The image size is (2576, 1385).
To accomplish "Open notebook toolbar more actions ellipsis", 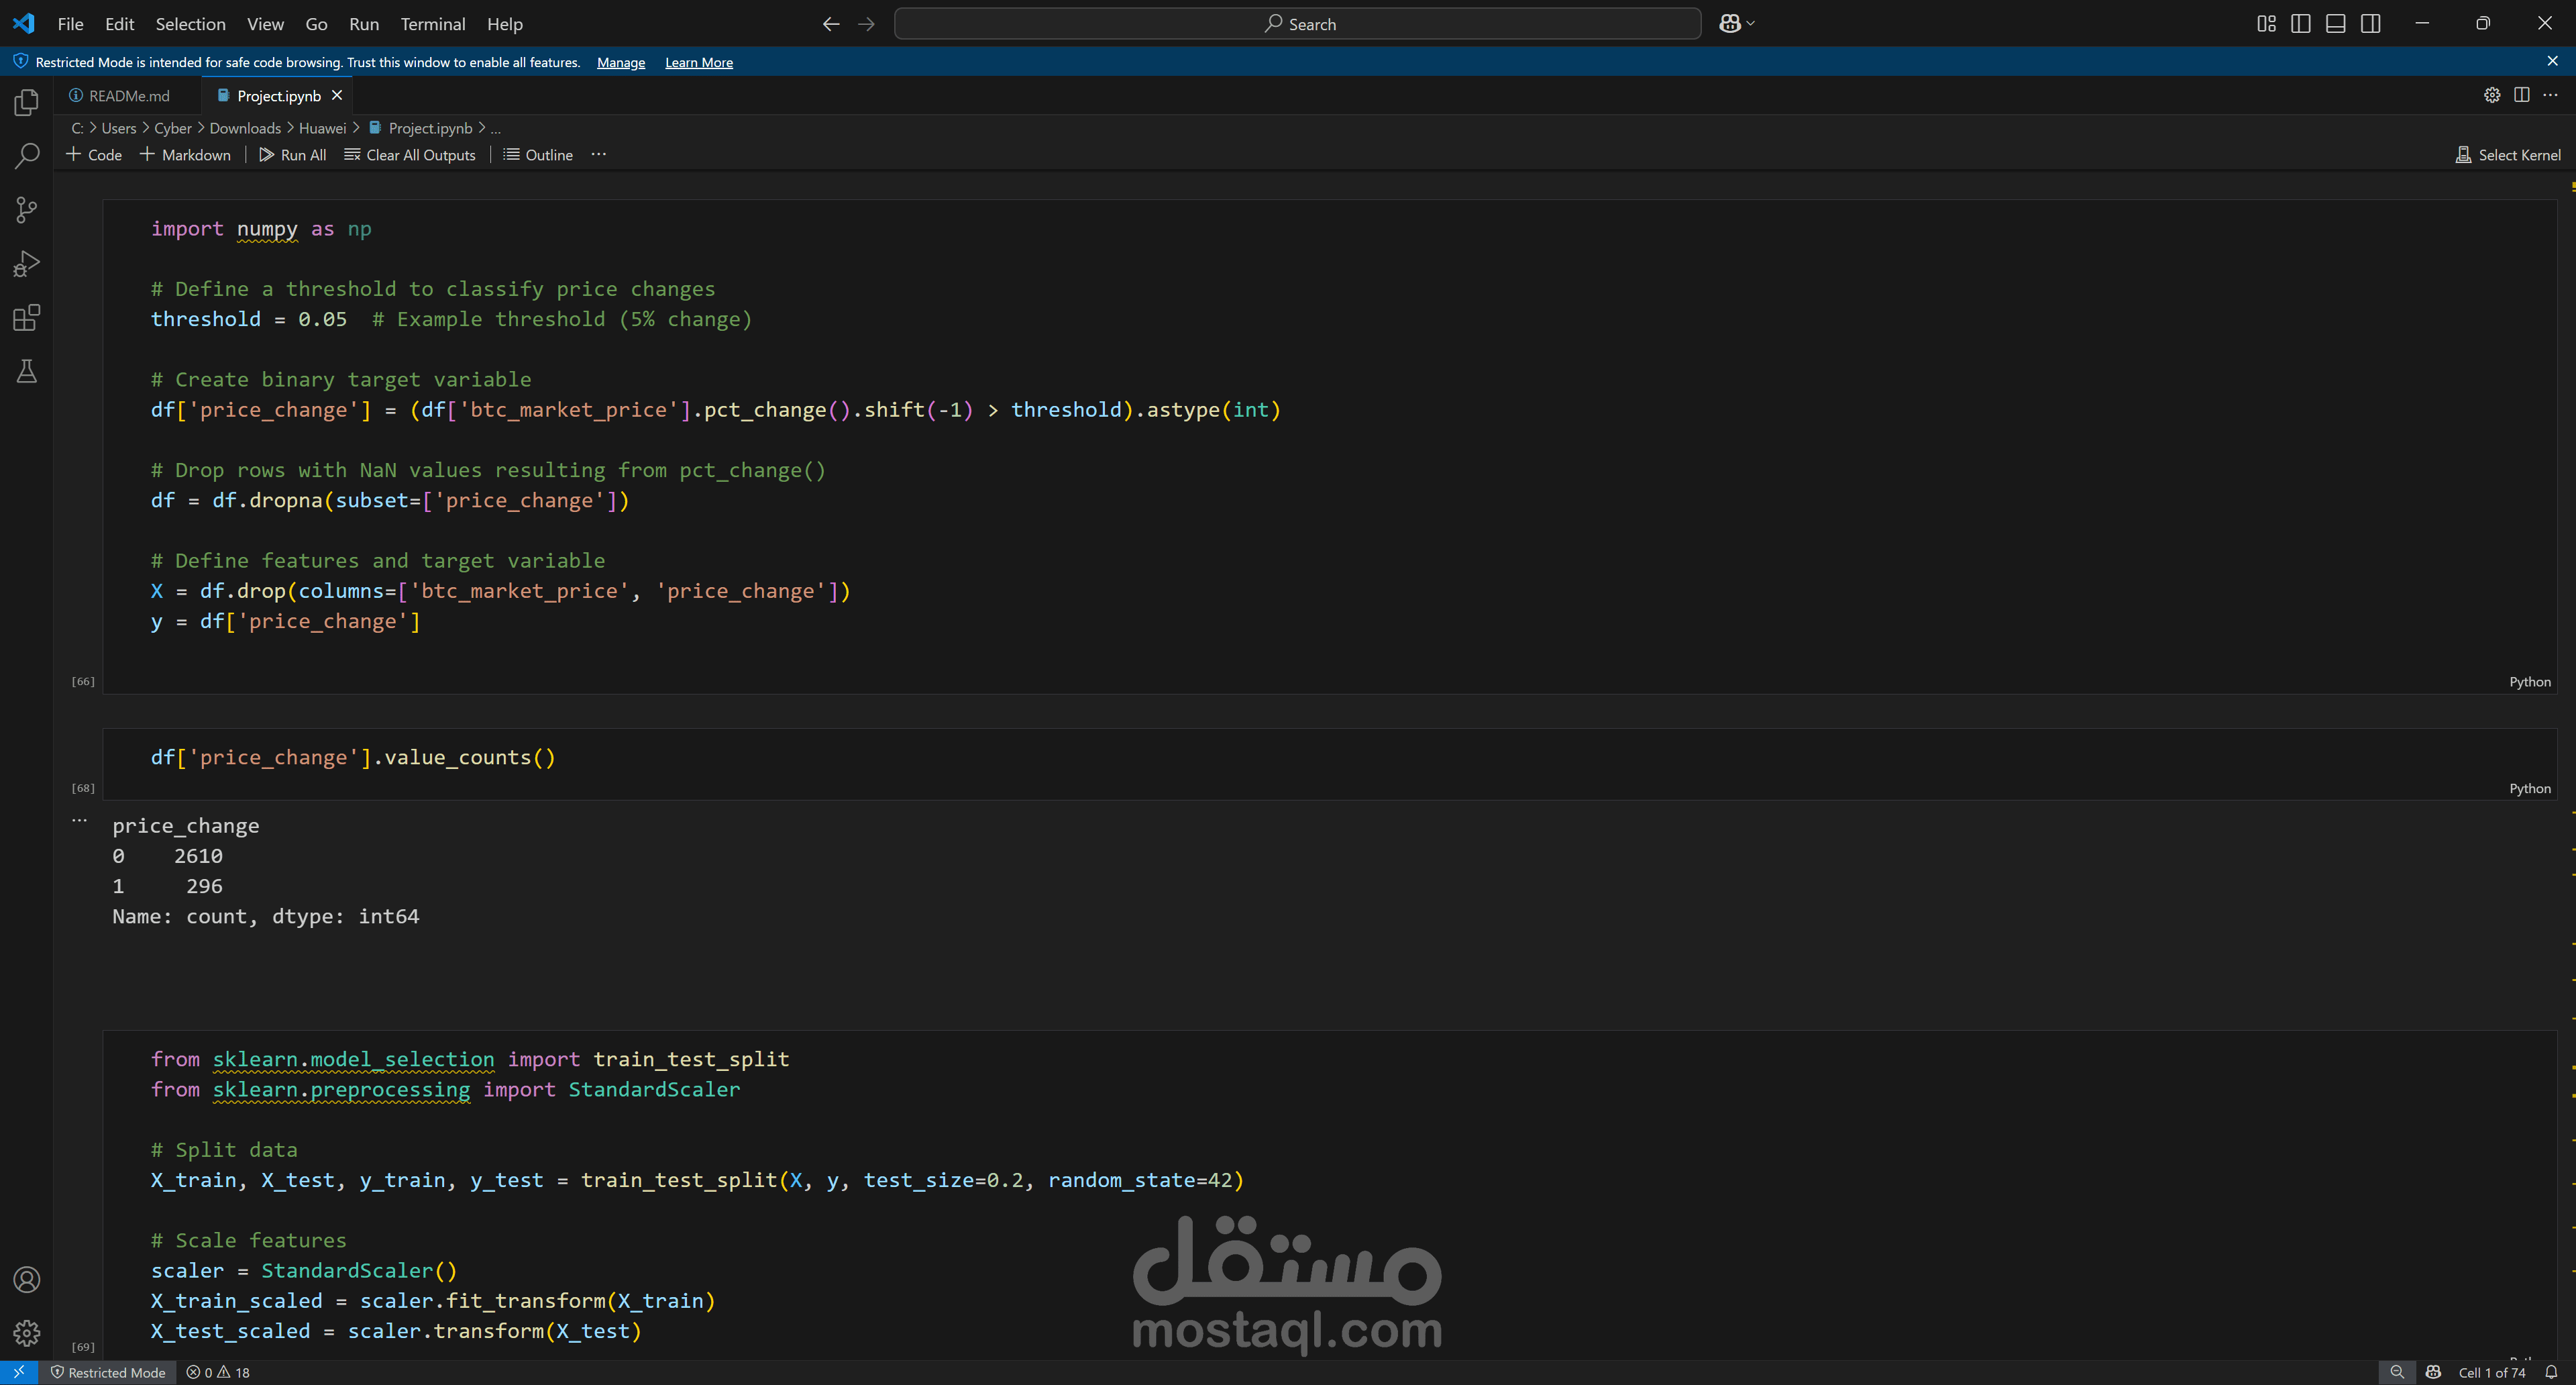I will pos(598,155).
